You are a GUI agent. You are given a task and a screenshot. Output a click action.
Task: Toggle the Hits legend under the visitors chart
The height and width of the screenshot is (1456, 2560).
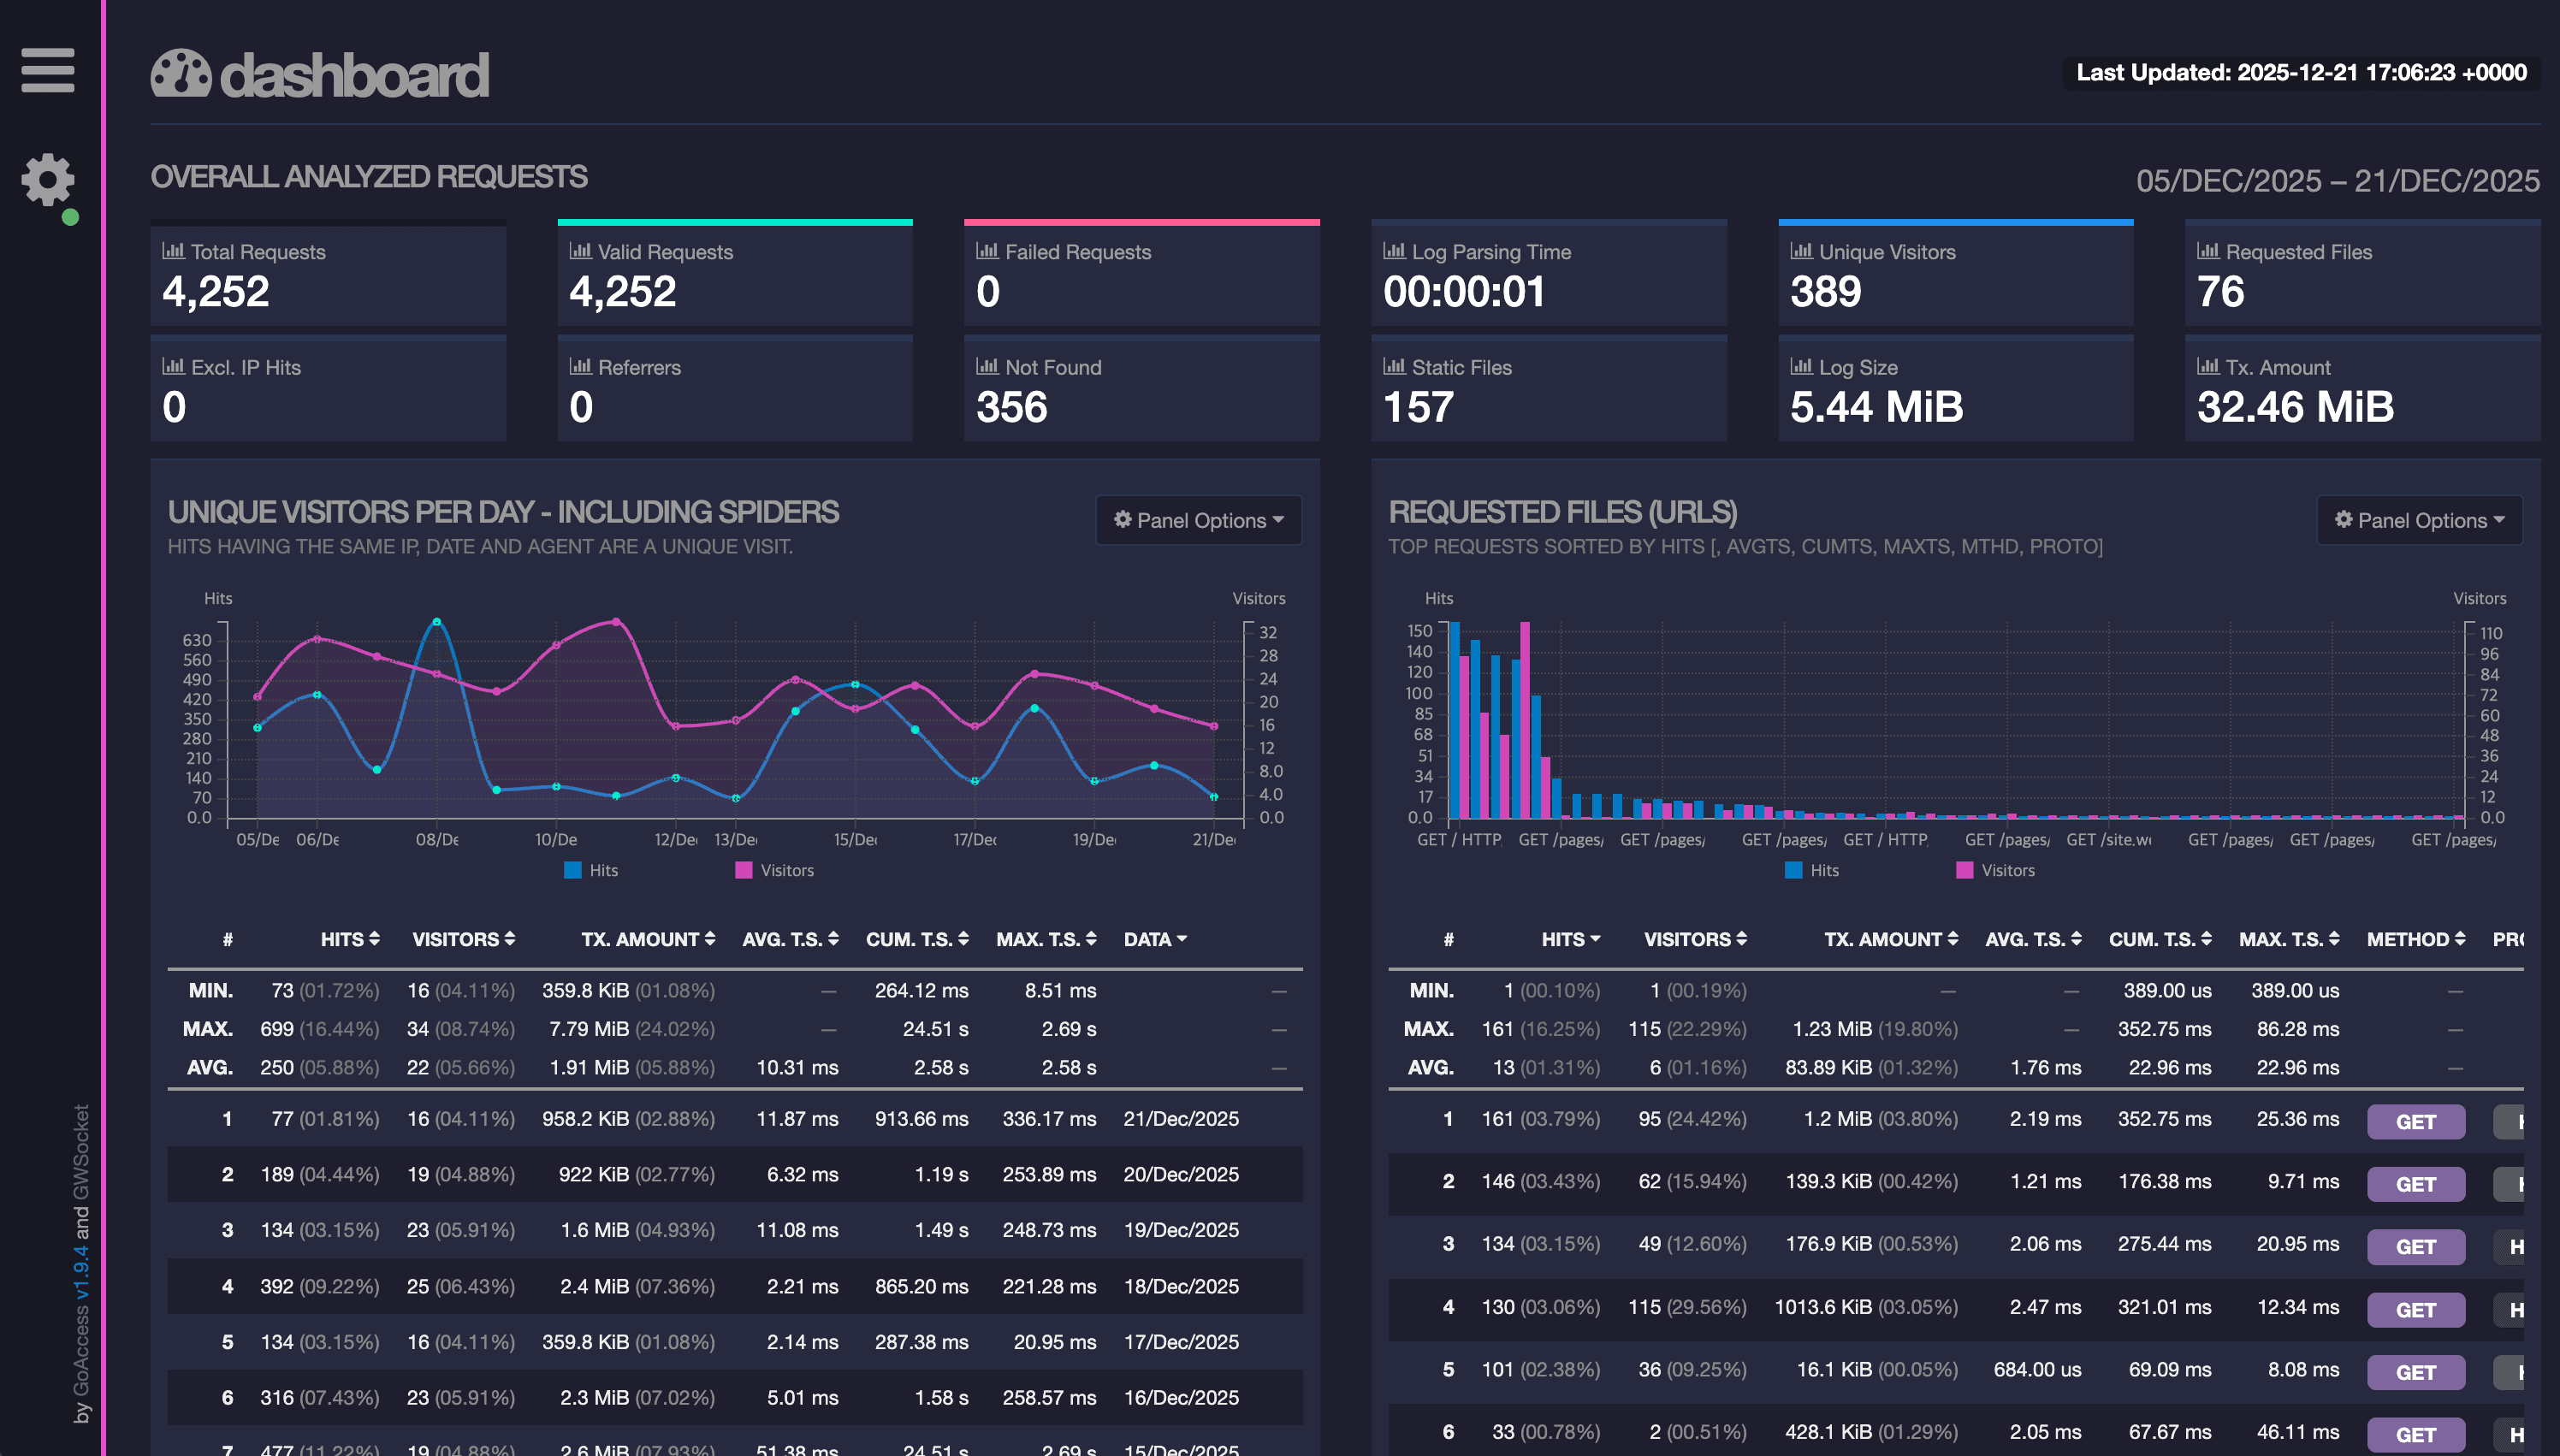[x=590, y=870]
